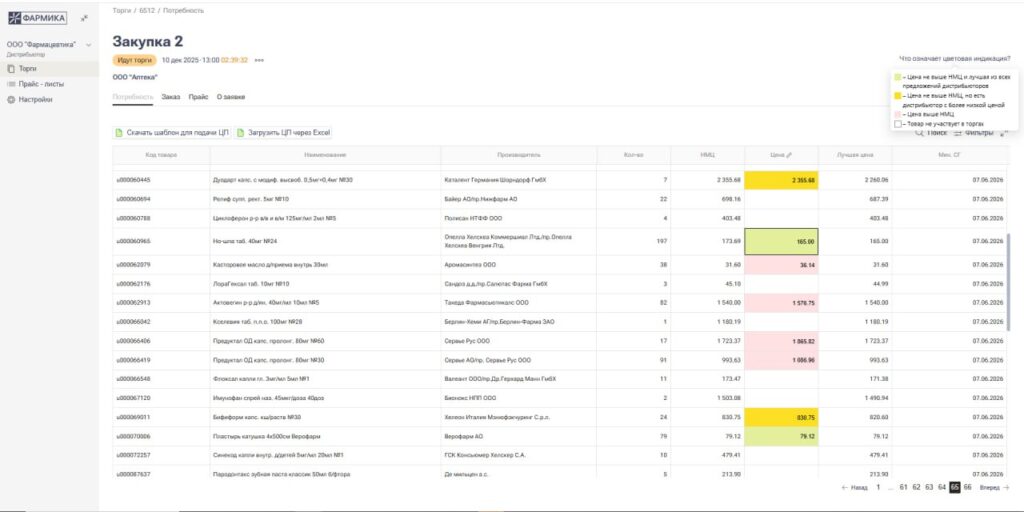Click the expand table icon beside Фильтры
The width and height of the screenshot is (1024, 512).
click(1003, 133)
